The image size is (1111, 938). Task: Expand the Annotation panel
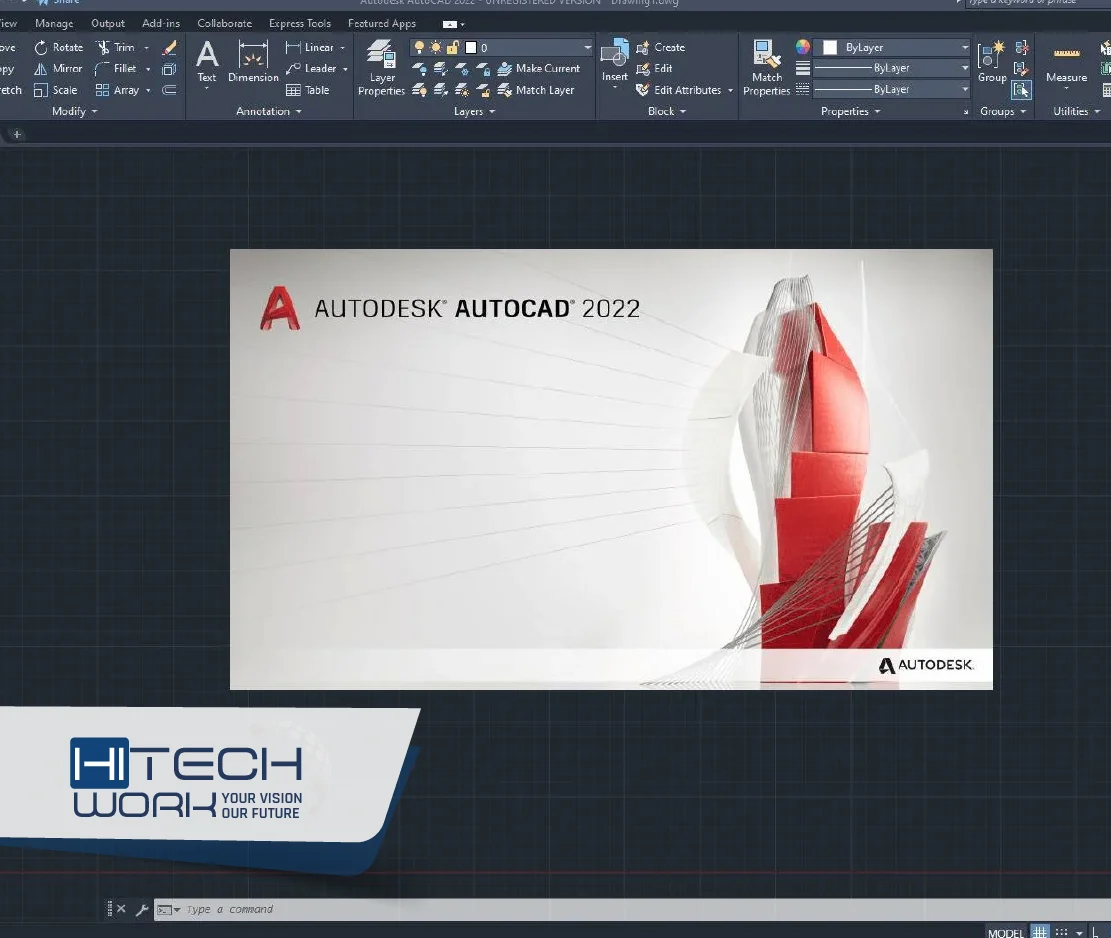pyautogui.click(x=269, y=111)
